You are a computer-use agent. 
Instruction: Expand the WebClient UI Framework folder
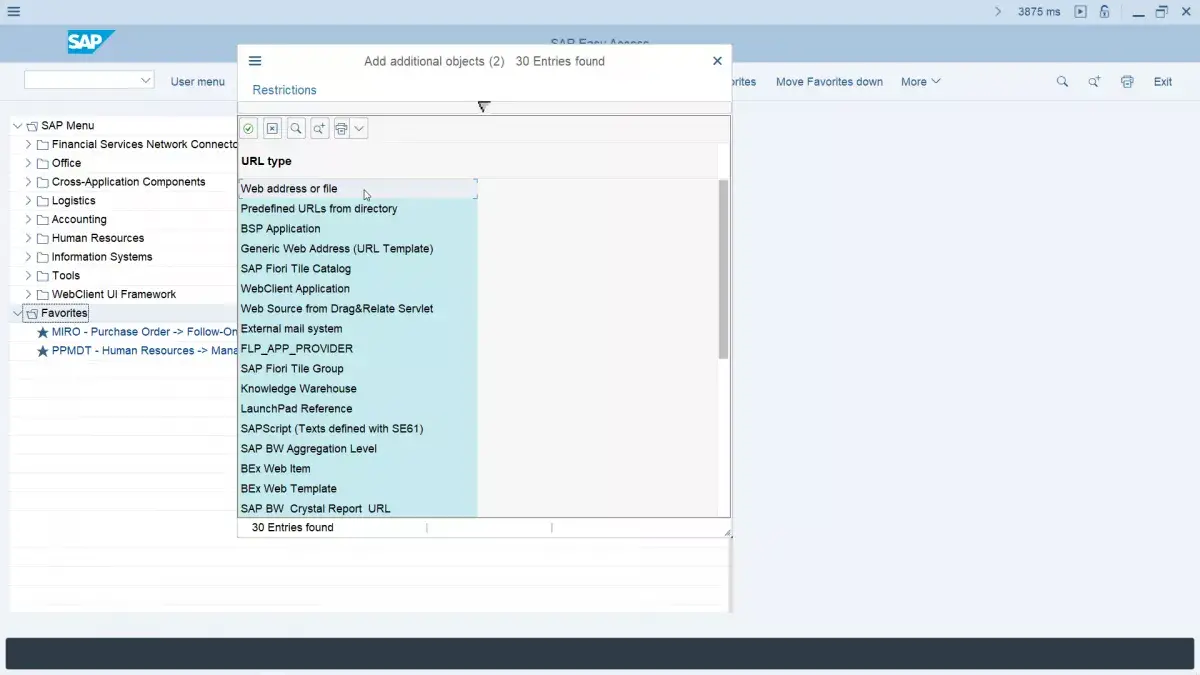[x=28, y=294]
